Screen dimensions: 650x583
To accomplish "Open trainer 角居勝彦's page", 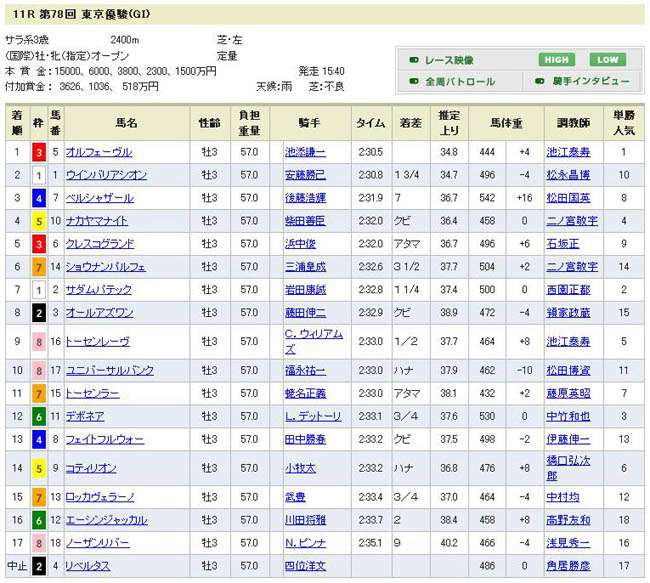I will (x=571, y=566).
